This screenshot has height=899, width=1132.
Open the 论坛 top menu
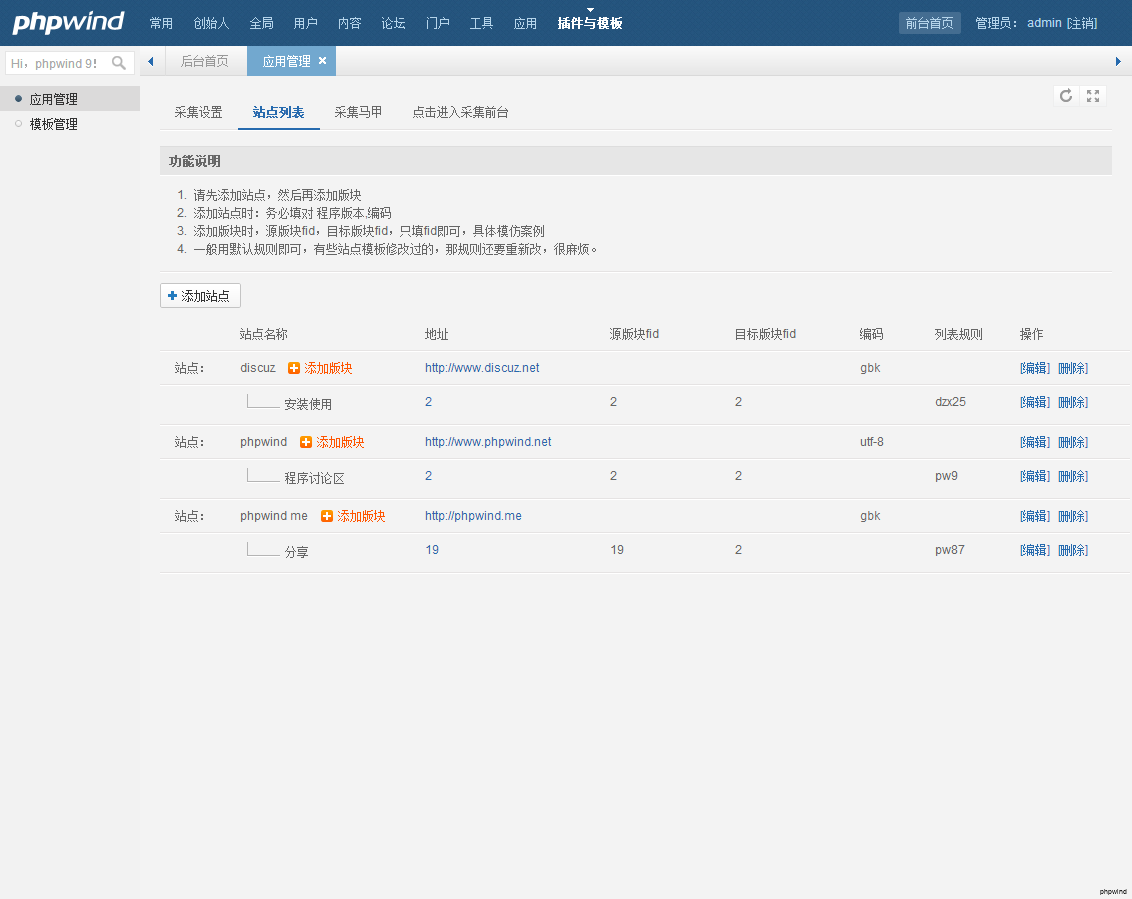[x=393, y=23]
